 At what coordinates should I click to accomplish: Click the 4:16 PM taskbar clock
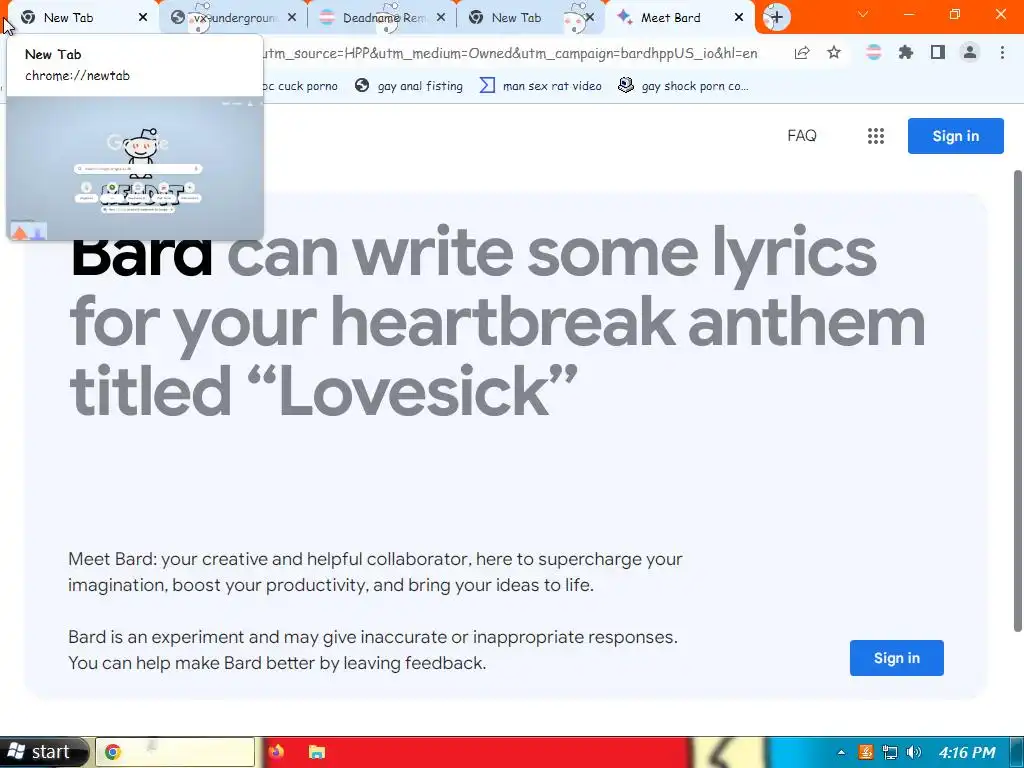[x=967, y=752]
